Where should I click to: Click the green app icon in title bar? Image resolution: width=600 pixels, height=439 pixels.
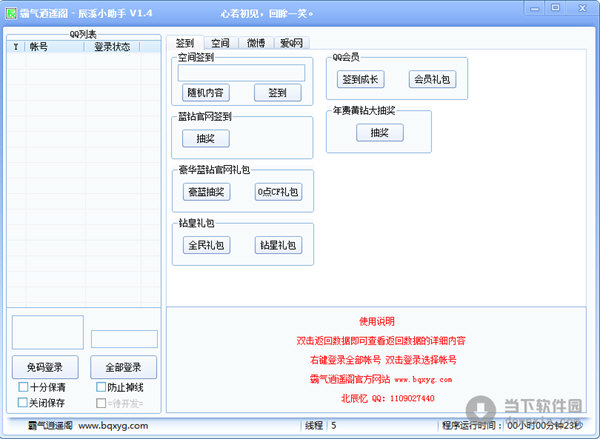click(x=11, y=13)
